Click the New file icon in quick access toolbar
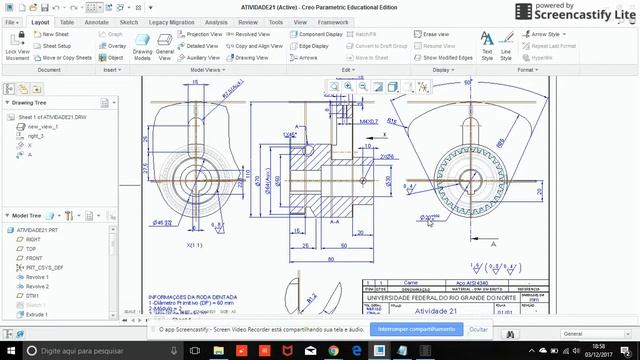The height and width of the screenshot is (360, 640). [x=22, y=7]
